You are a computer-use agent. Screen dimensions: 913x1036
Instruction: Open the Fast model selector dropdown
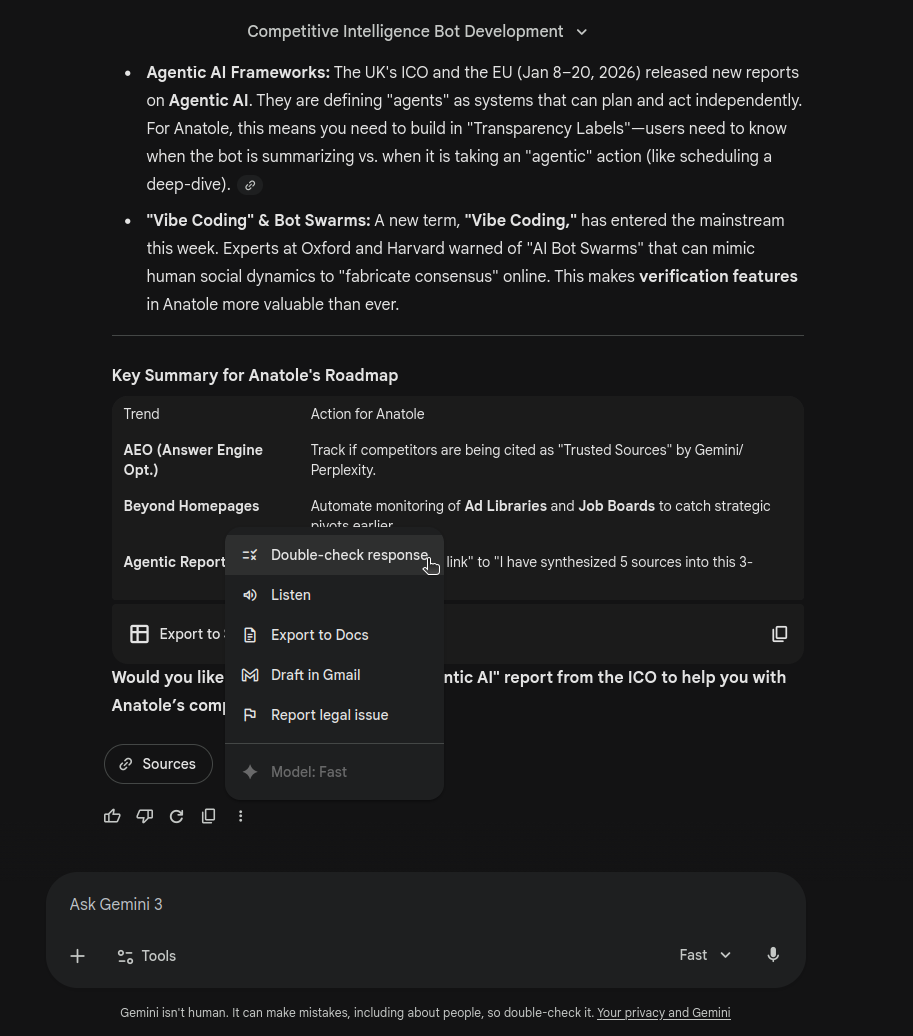(705, 955)
